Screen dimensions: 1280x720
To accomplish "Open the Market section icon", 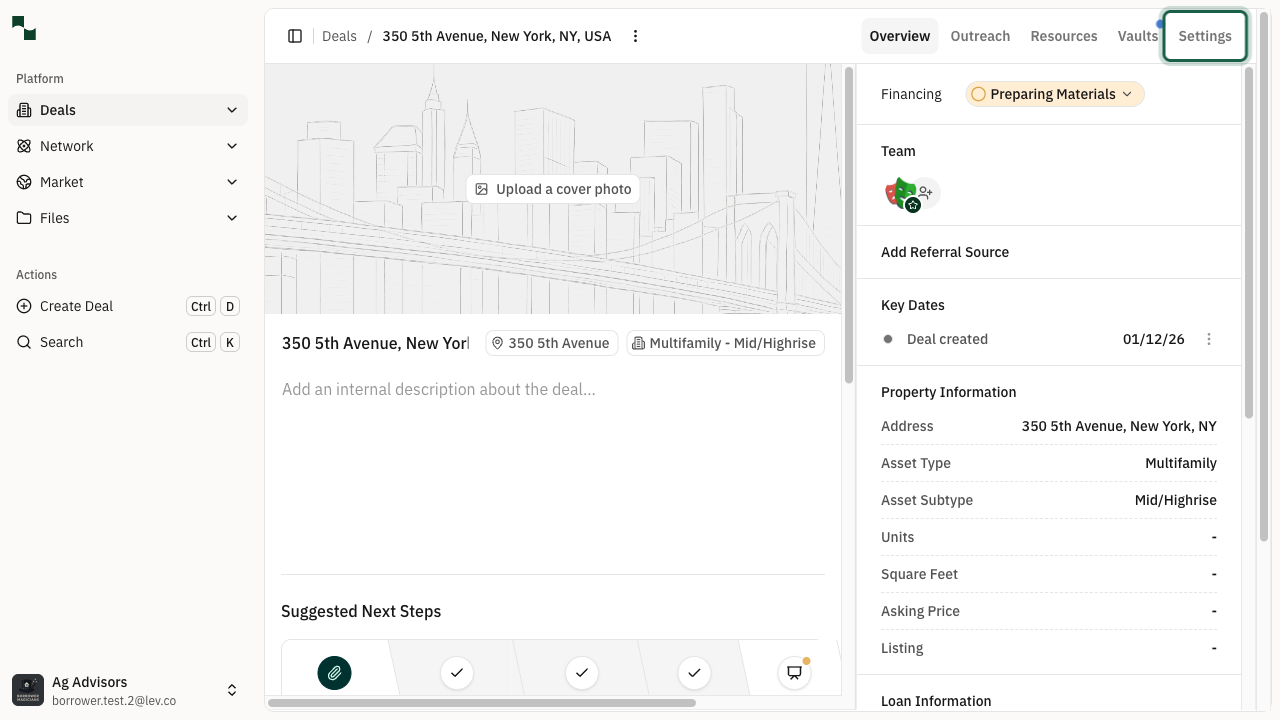I will (x=24, y=182).
